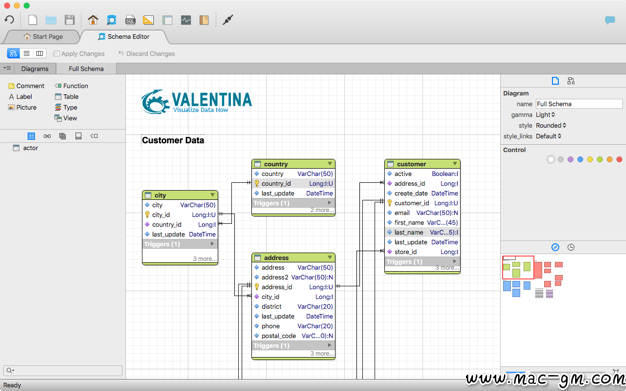Image resolution: width=626 pixels, height=391 pixels.
Task: Create a new document via blank-page icon
Action: (32, 20)
